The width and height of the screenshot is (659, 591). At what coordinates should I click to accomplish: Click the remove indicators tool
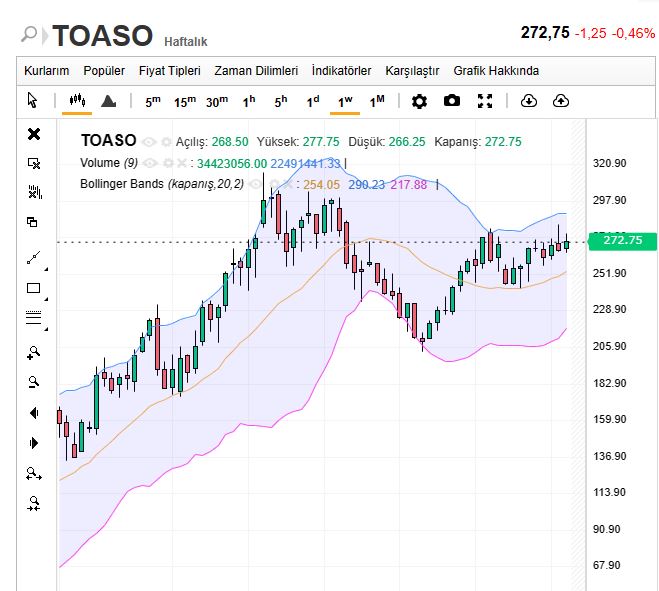pyautogui.click(x=34, y=192)
